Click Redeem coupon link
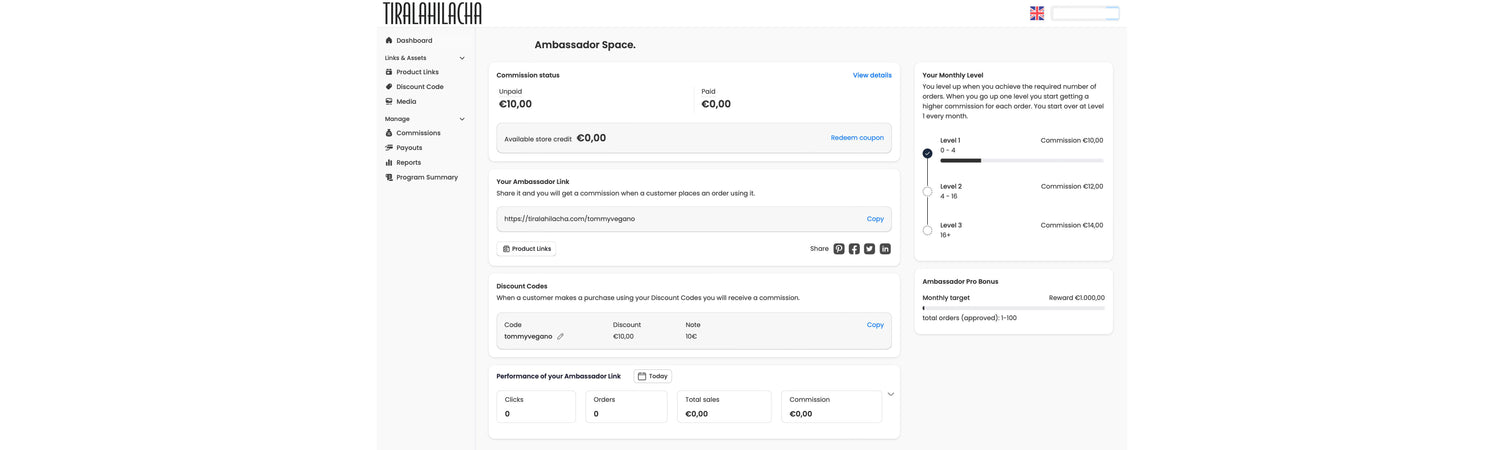The height and width of the screenshot is (450, 1500). click(x=857, y=138)
